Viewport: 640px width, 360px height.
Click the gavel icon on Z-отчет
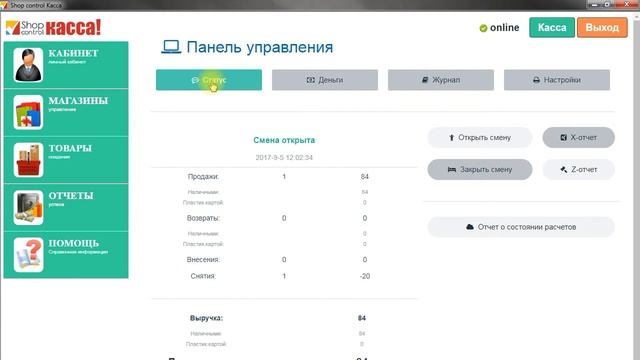point(564,169)
